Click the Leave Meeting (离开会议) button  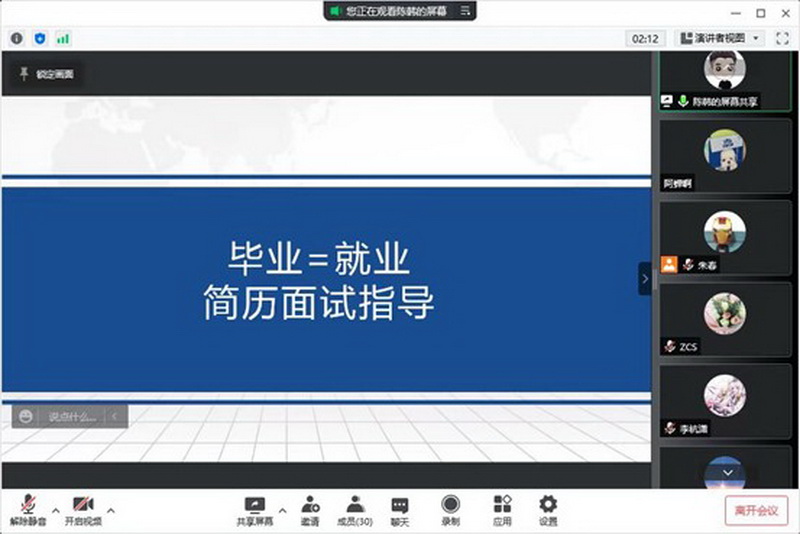(x=756, y=510)
